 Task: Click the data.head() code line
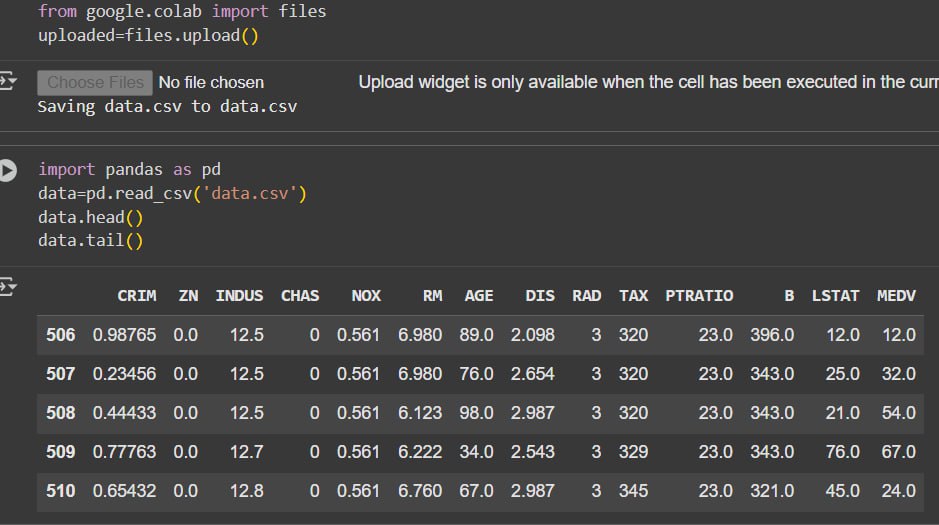pyautogui.click(x=90, y=217)
